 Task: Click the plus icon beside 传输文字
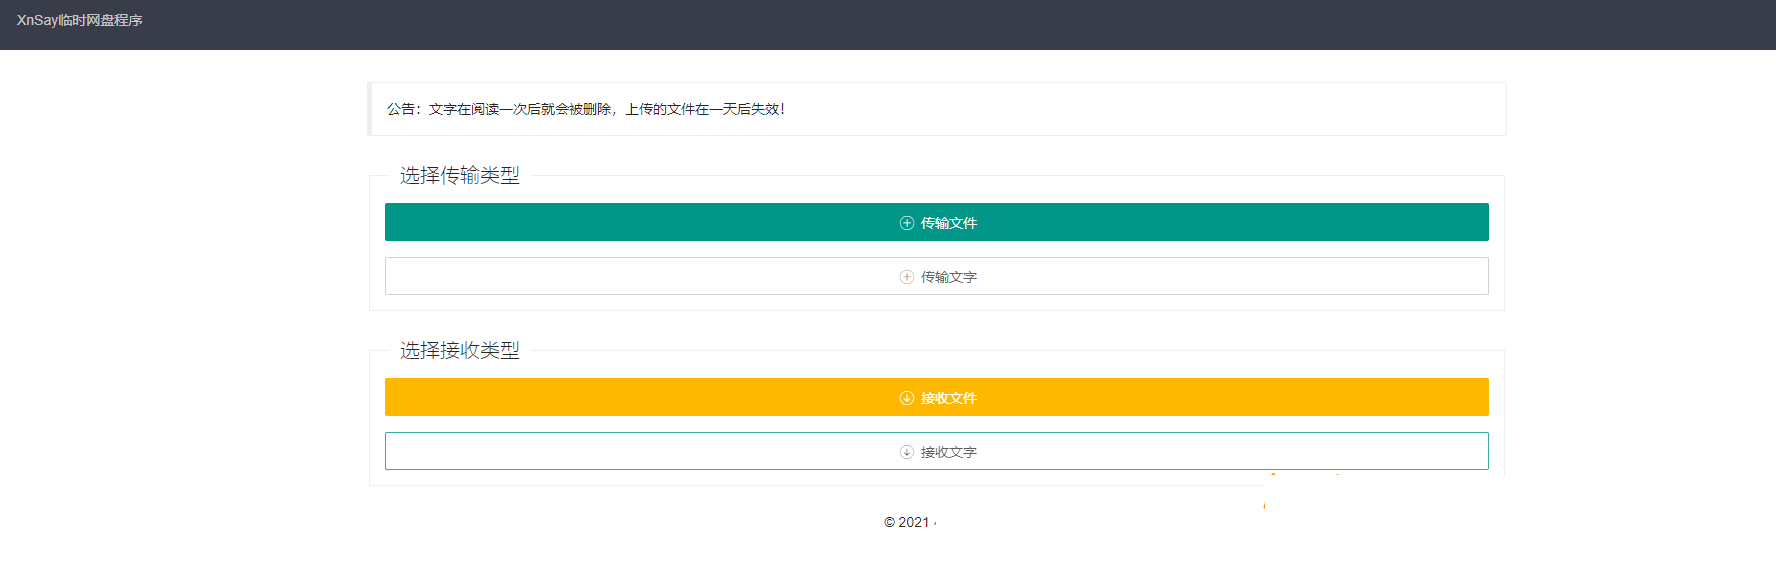(x=906, y=277)
